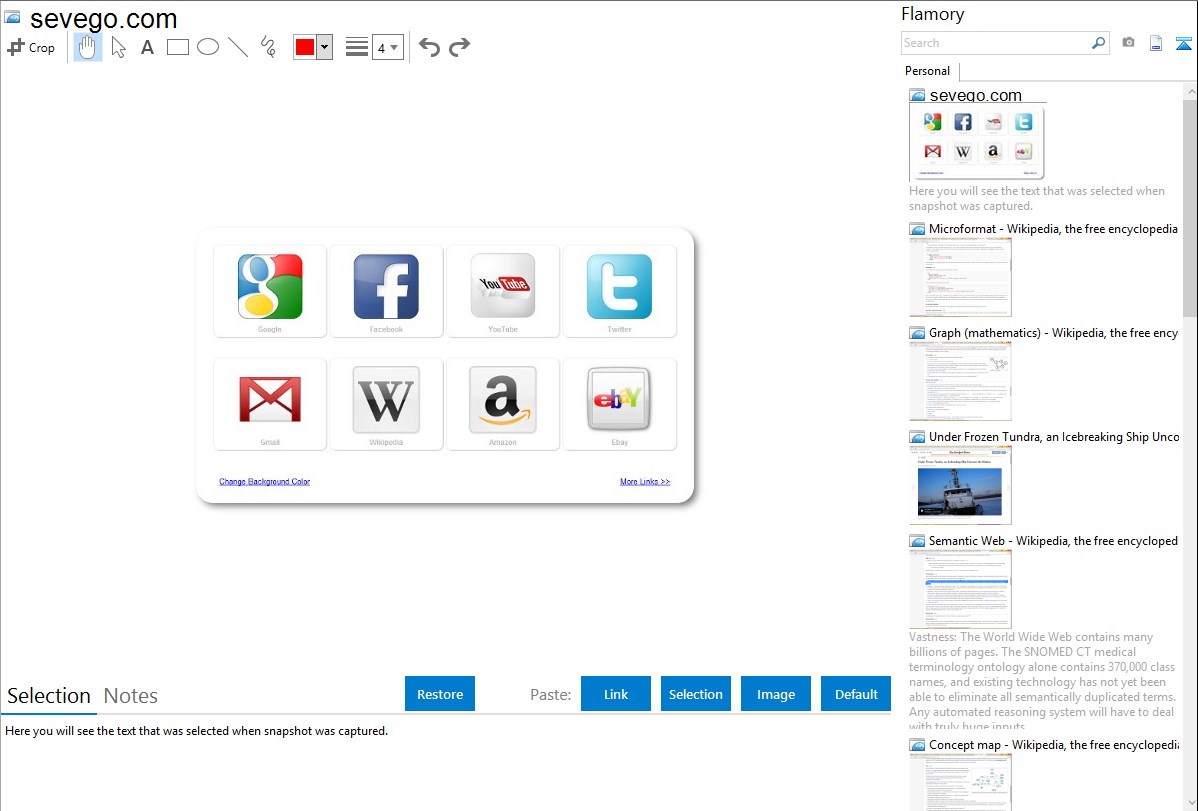Click the YouTube tile in the snapshot
The height and width of the screenshot is (811, 1198).
coord(503,291)
